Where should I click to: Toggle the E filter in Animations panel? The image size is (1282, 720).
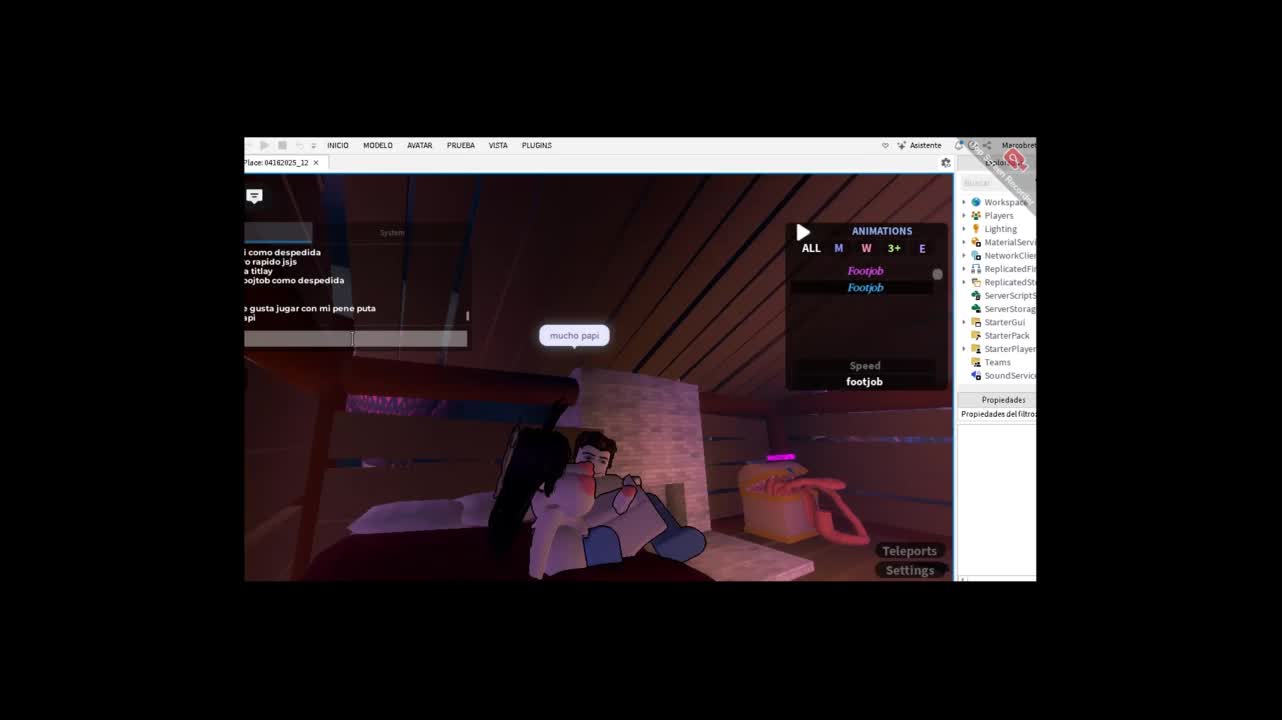pos(922,248)
